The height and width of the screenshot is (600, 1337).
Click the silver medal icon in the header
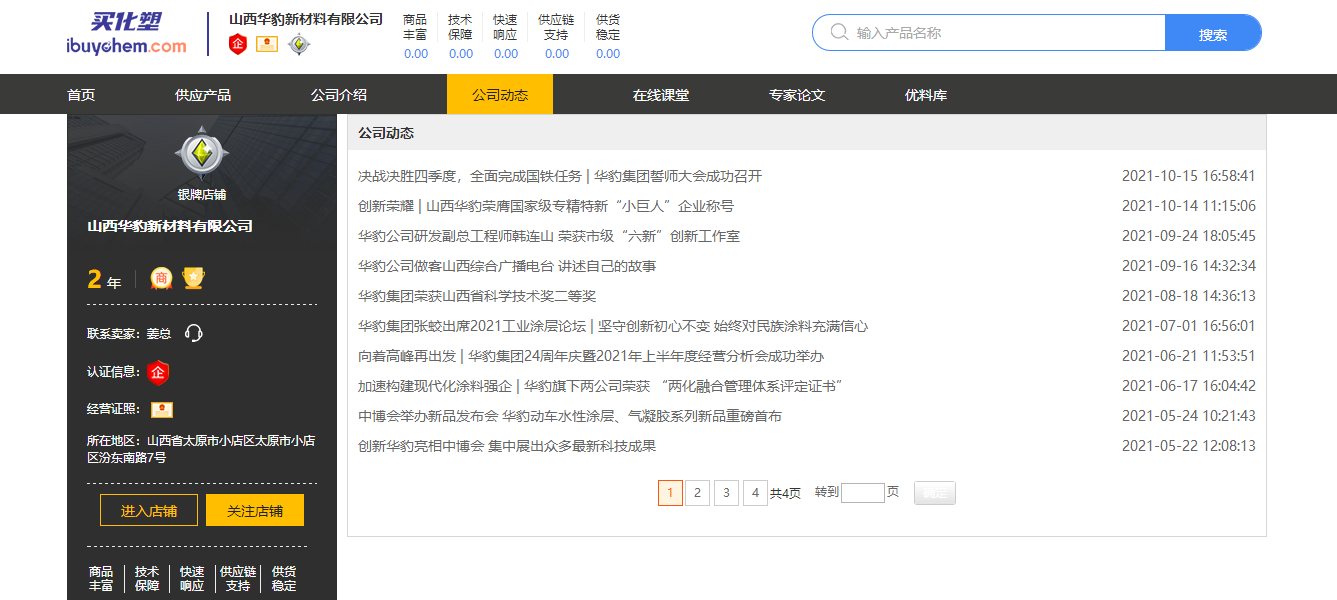(x=299, y=44)
